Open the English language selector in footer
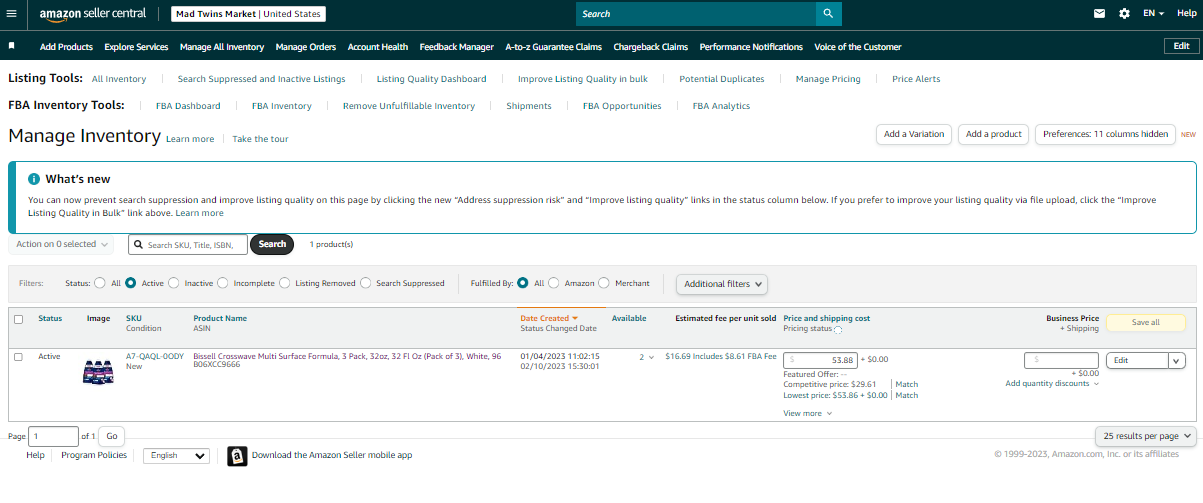This screenshot has height=503, width=1203. click(x=177, y=456)
